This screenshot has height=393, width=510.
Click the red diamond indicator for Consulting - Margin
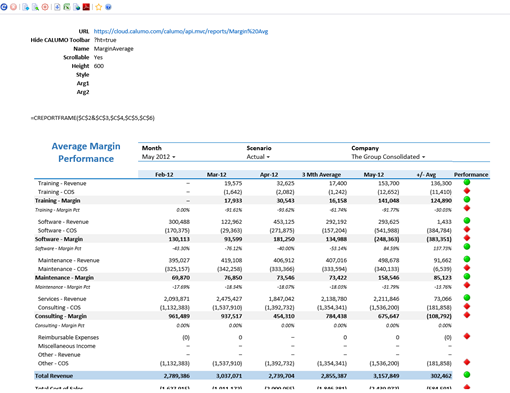(x=467, y=315)
